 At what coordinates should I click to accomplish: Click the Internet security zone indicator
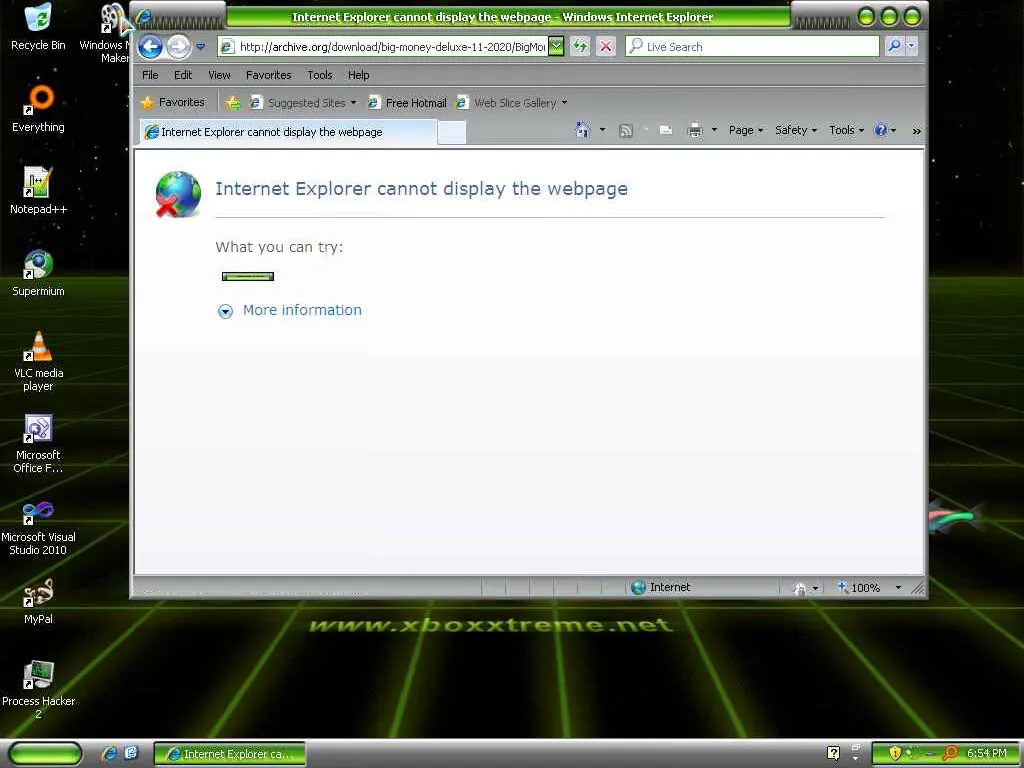tap(661, 587)
